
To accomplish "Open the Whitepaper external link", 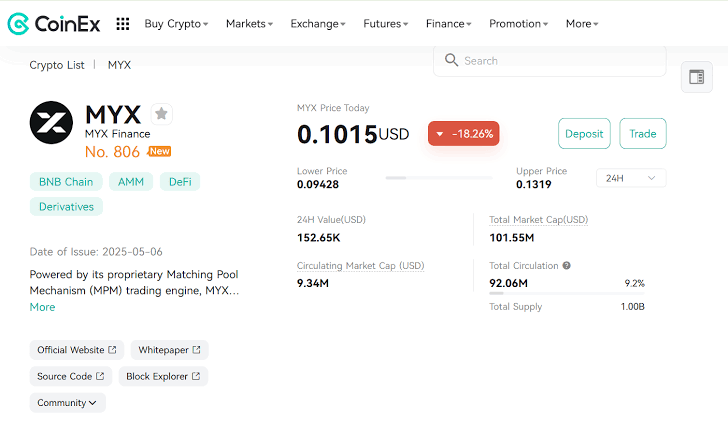I will pyautogui.click(x=169, y=350).
